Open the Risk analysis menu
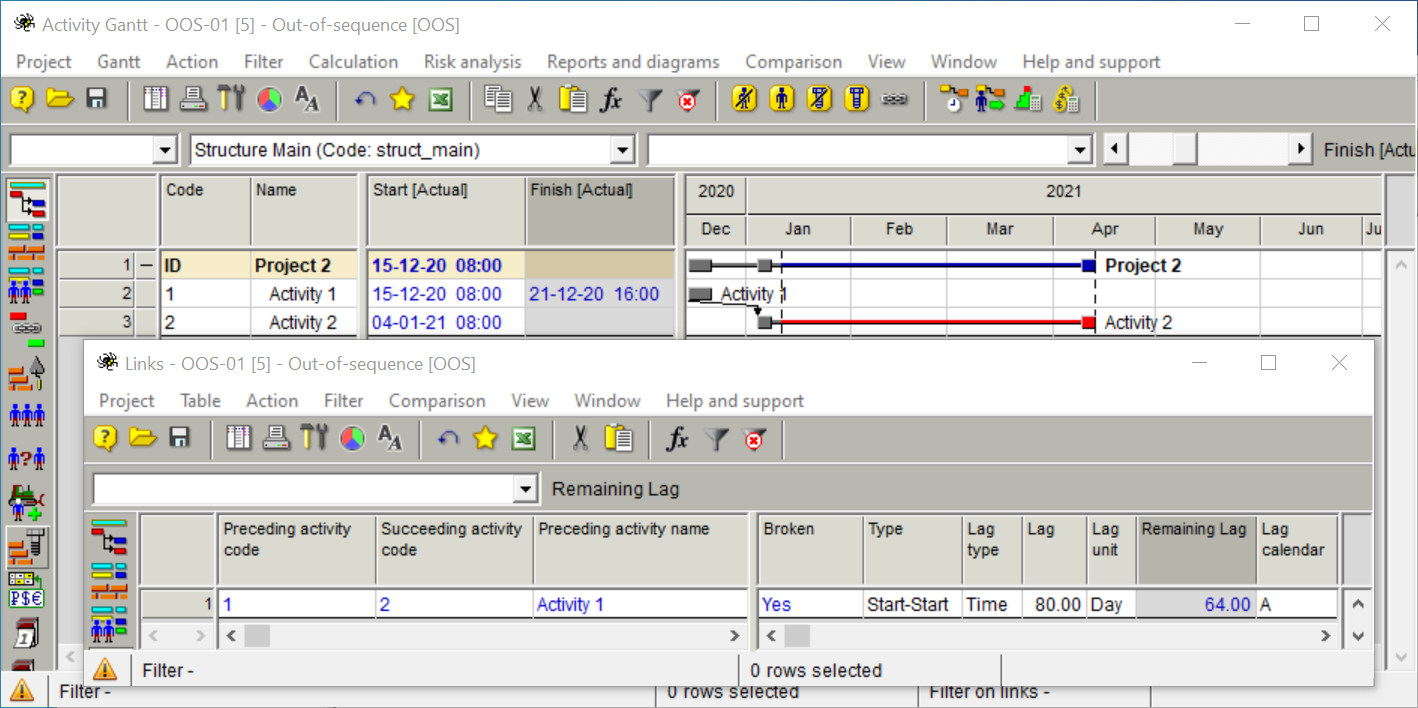 [x=473, y=62]
